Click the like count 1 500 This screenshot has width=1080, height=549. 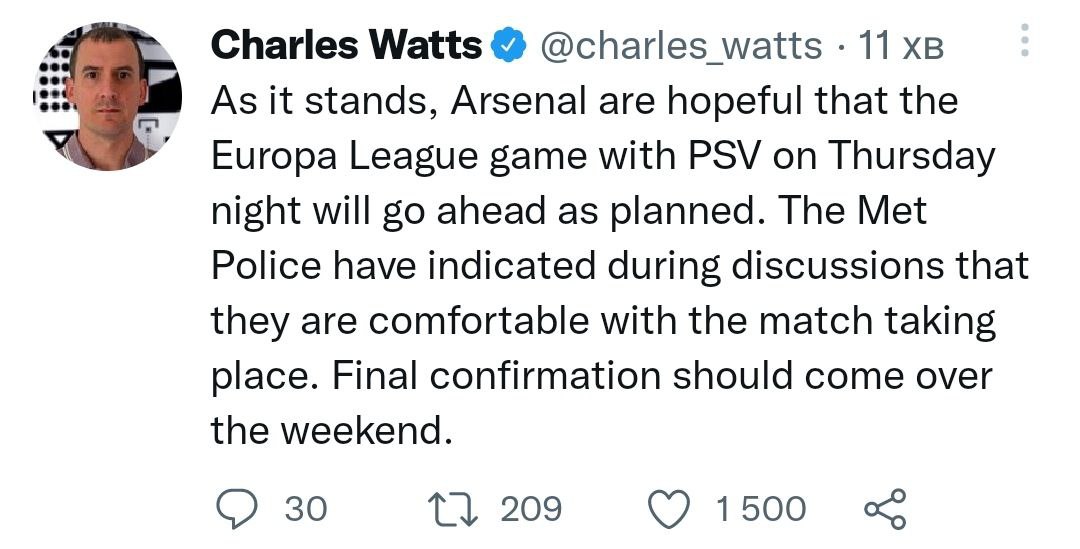click(760, 509)
